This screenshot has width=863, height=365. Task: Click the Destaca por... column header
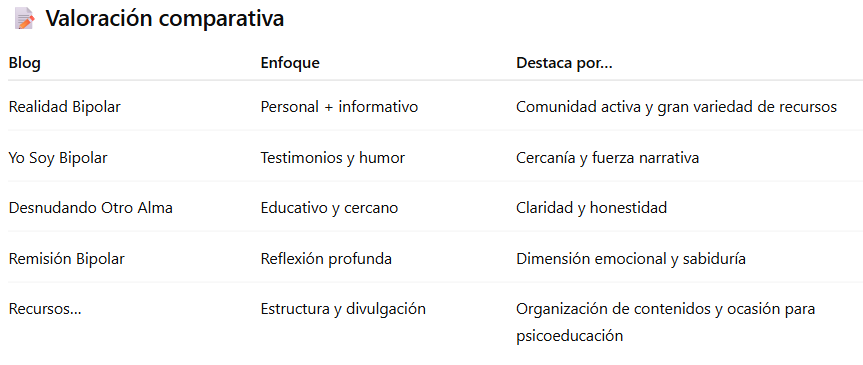click(x=564, y=63)
